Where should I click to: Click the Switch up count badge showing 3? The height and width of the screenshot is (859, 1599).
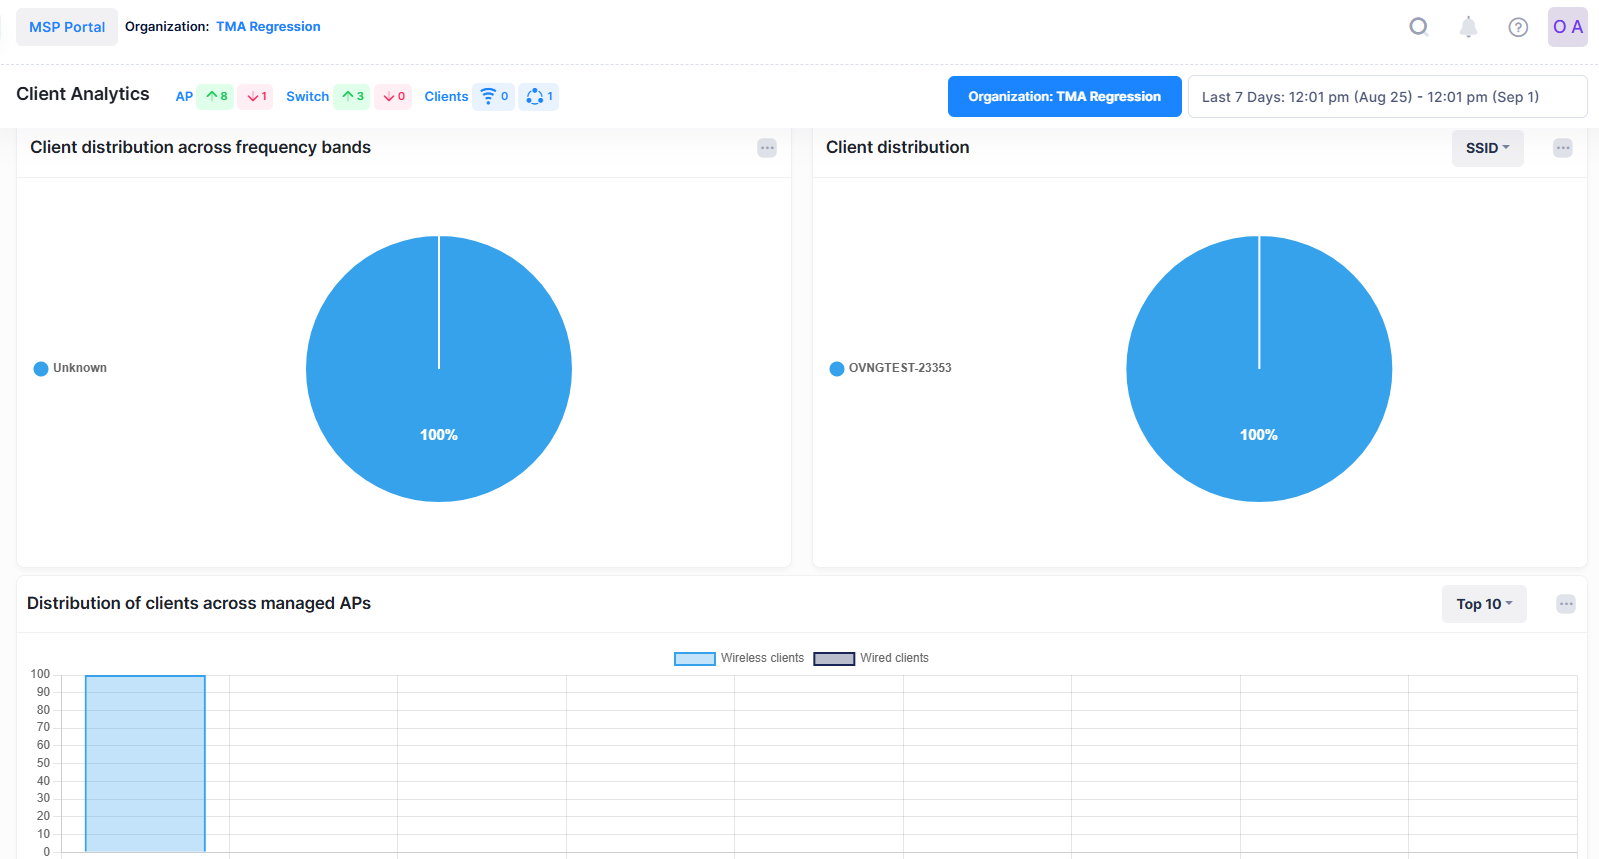pyautogui.click(x=352, y=97)
